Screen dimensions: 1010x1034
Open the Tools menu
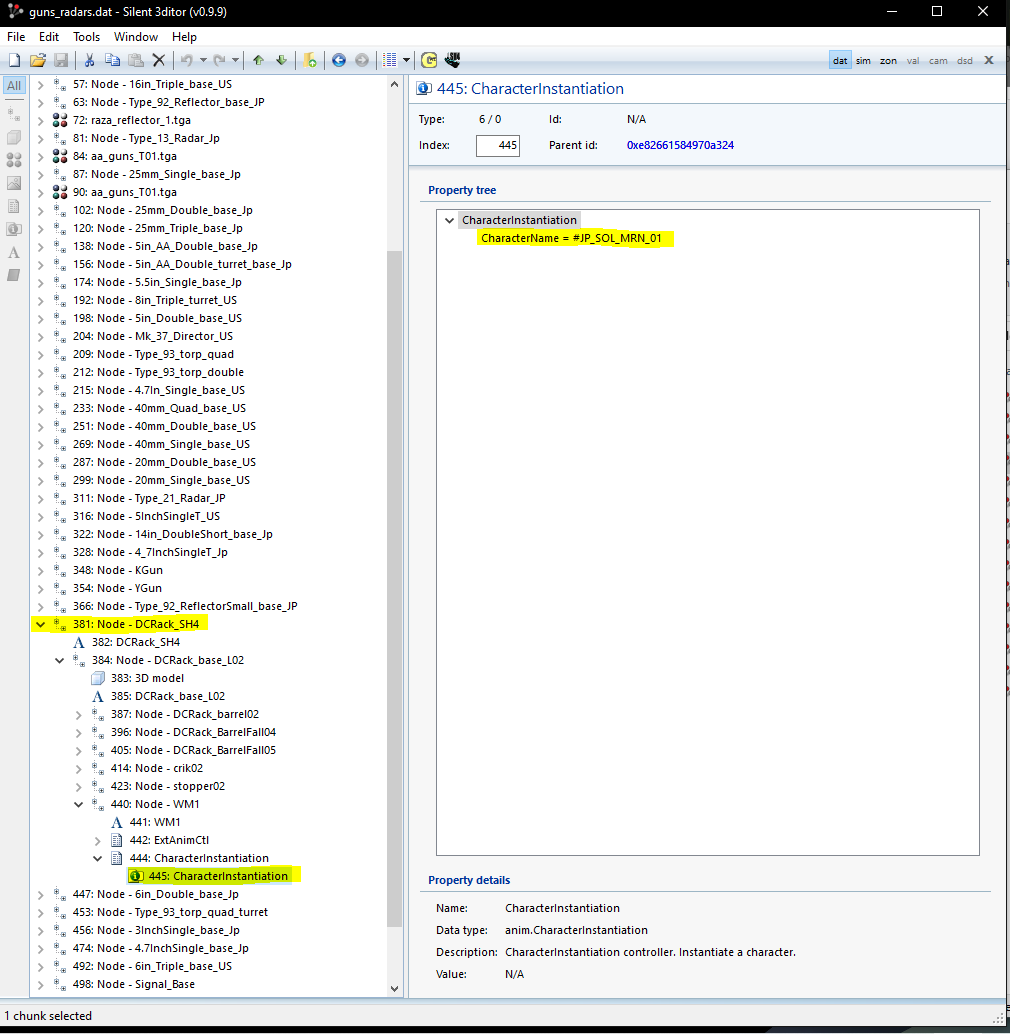click(86, 37)
